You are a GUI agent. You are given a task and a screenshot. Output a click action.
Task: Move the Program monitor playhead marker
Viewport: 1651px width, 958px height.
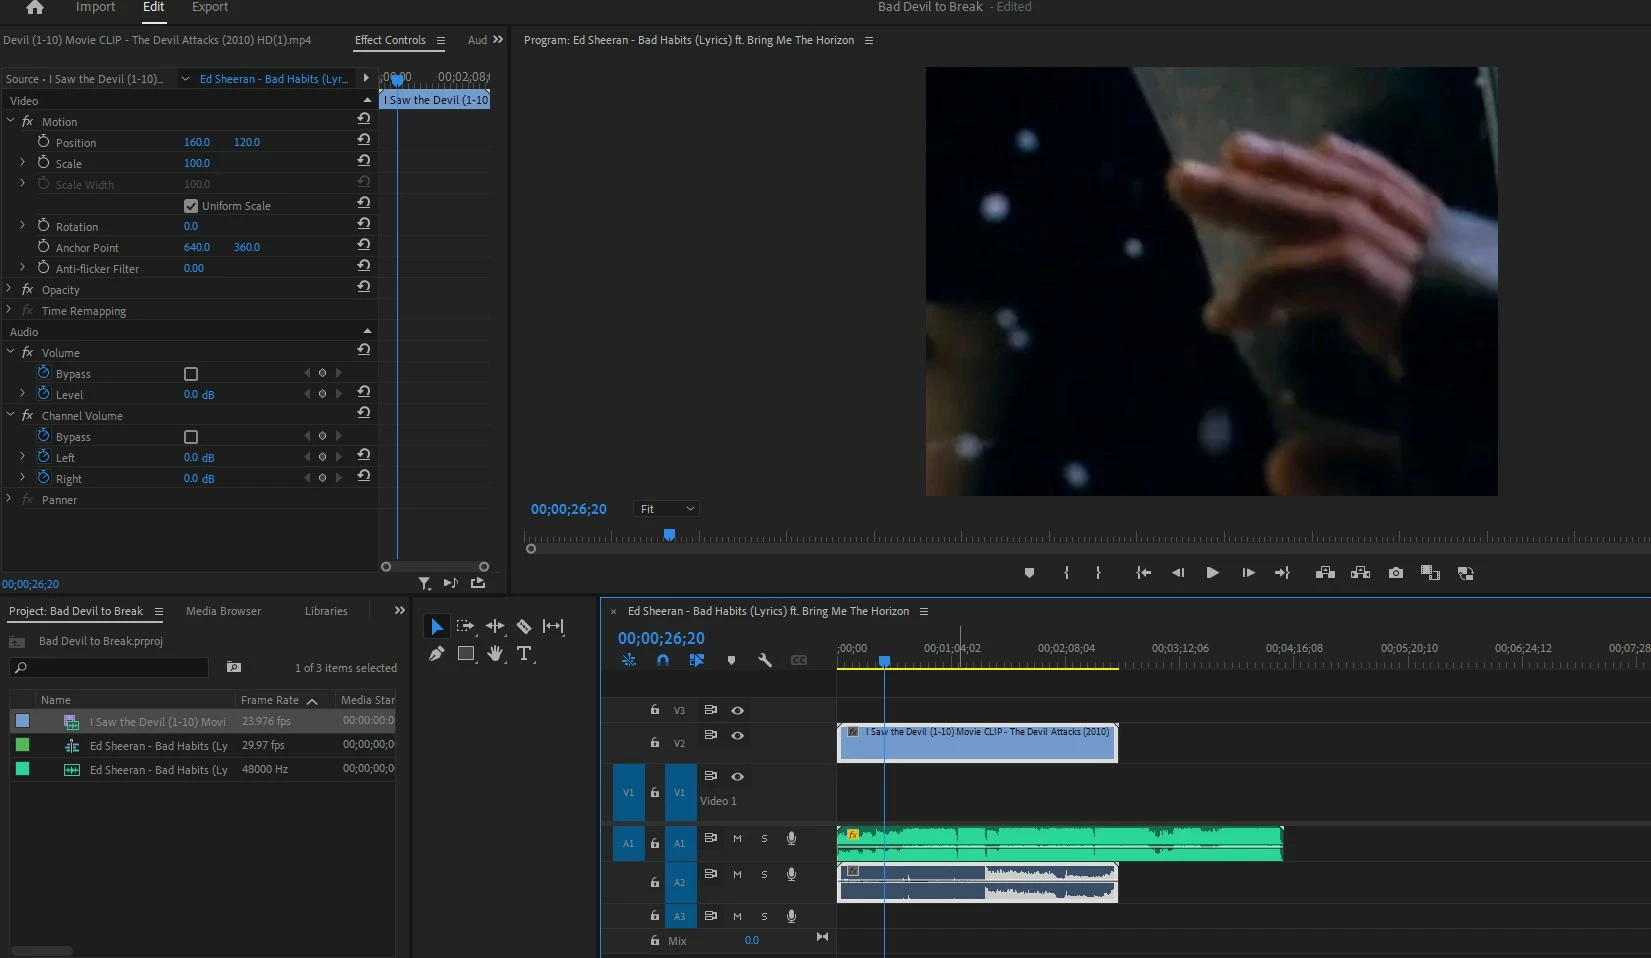(669, 535)
